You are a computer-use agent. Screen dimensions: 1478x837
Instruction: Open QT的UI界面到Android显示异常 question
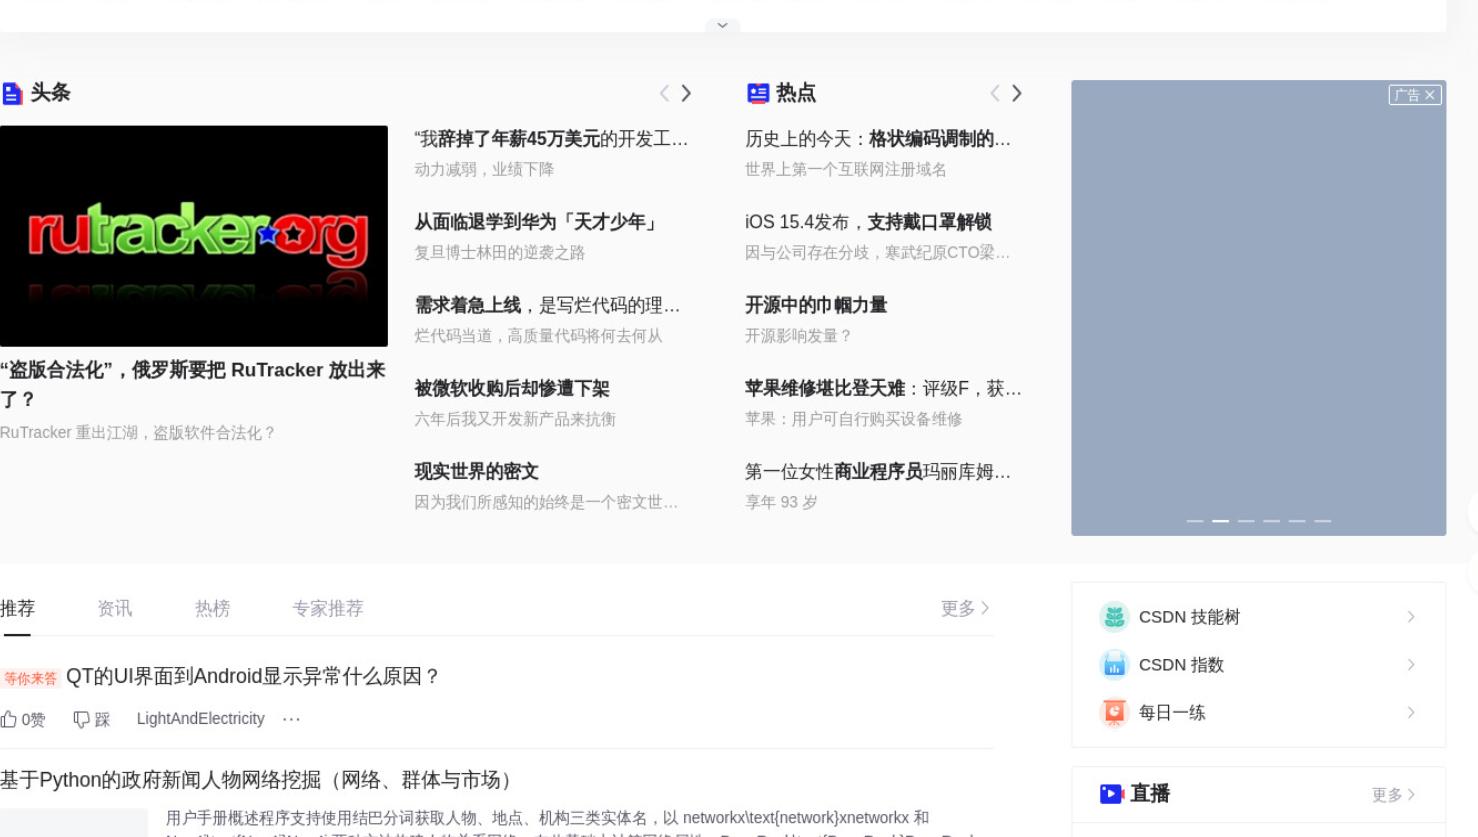pyautogui.click(x=253, y=677)
